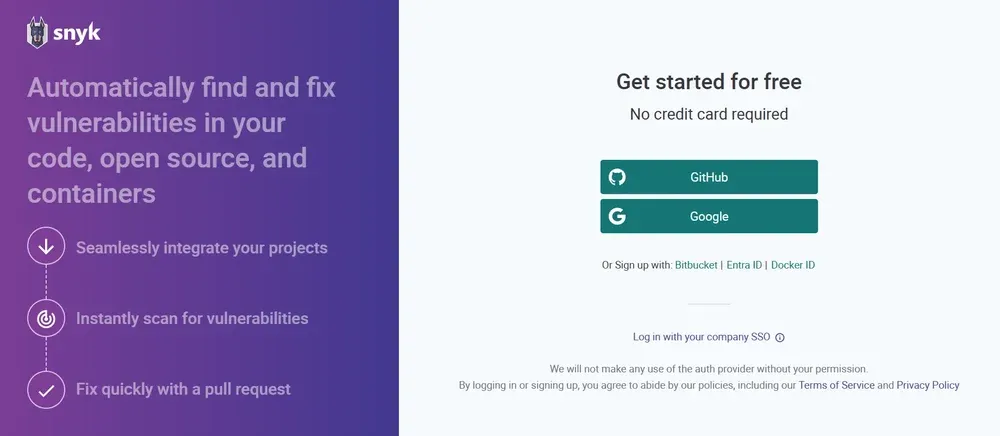The width and height of the screenshot is (1000, 436).
Task: Log in with your company SSO
Action: 702,337
